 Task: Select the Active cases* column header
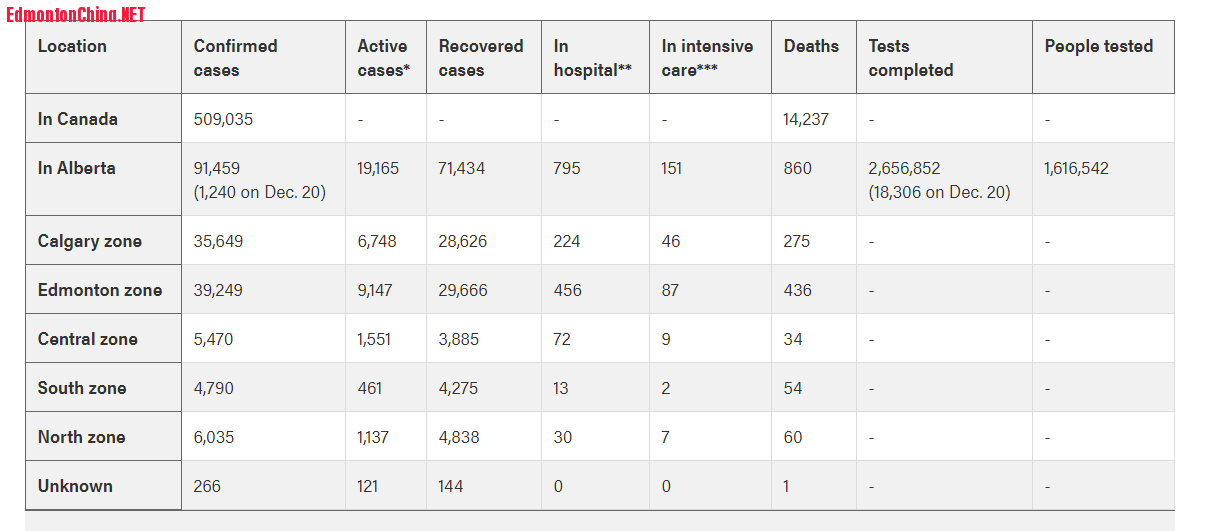384,58
